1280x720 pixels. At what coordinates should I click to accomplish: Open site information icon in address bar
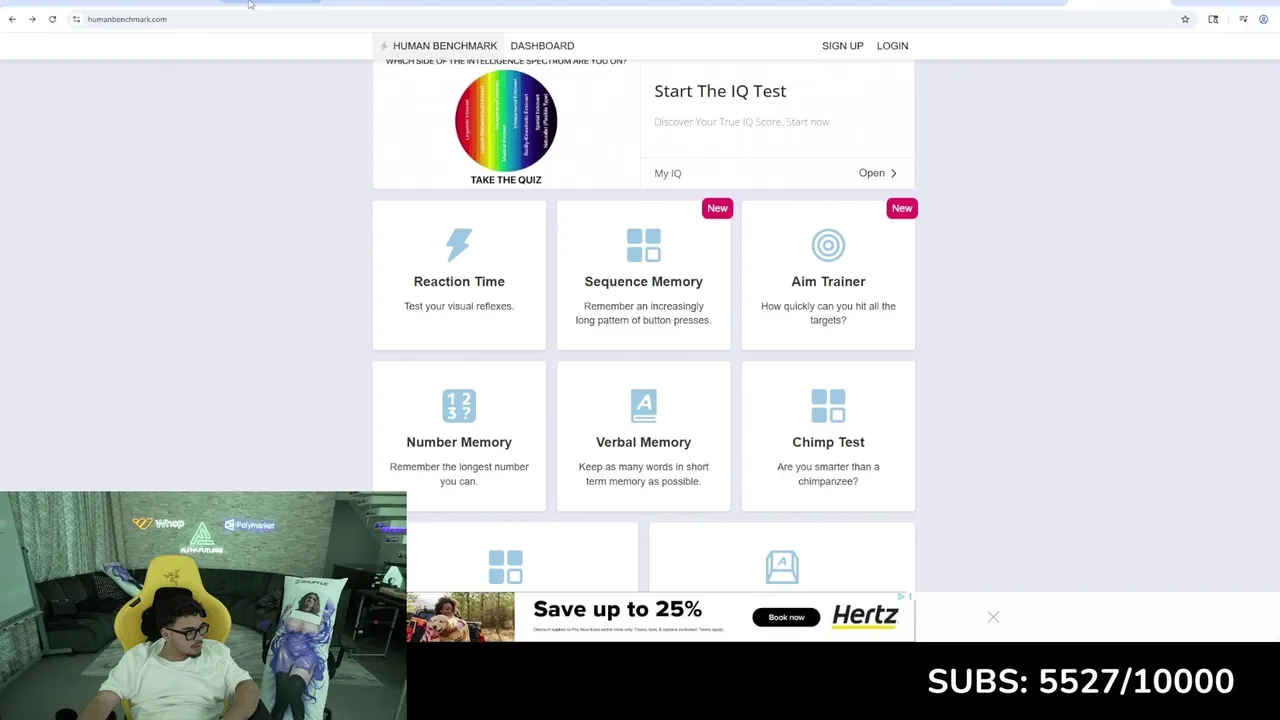(76, 19)
